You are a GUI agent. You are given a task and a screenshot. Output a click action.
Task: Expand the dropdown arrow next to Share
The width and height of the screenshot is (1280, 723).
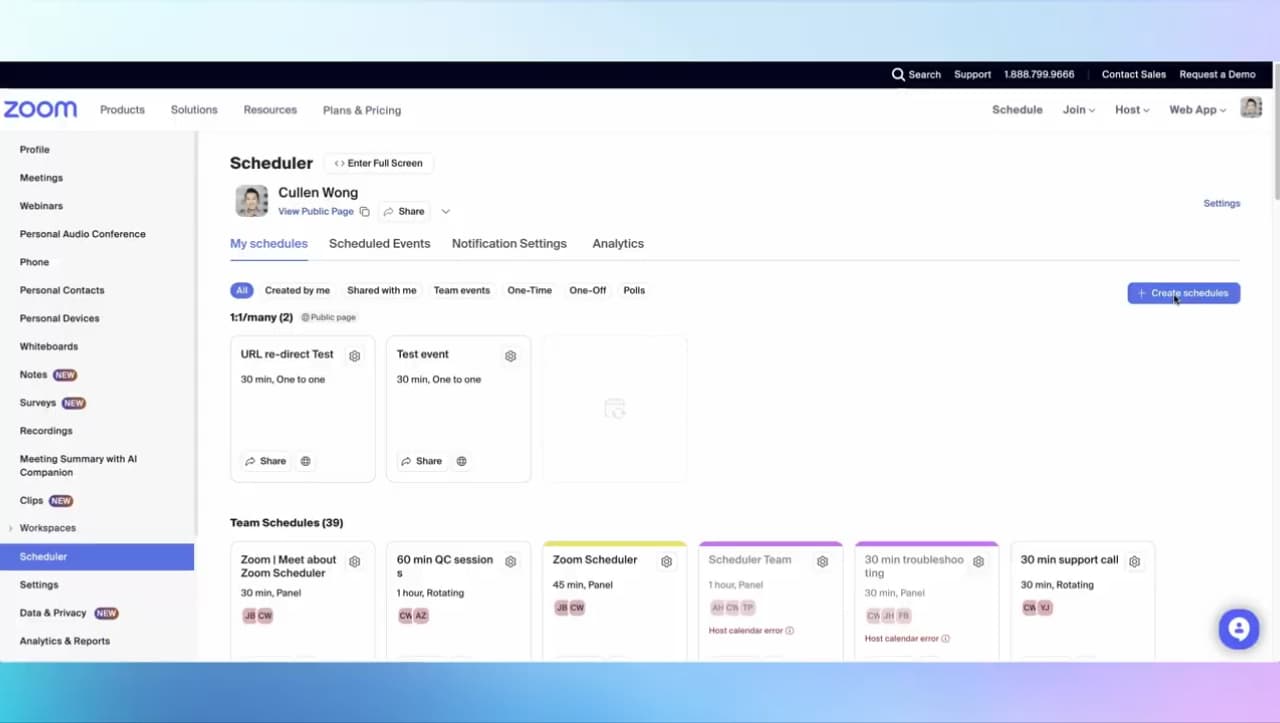pos(446,212)
